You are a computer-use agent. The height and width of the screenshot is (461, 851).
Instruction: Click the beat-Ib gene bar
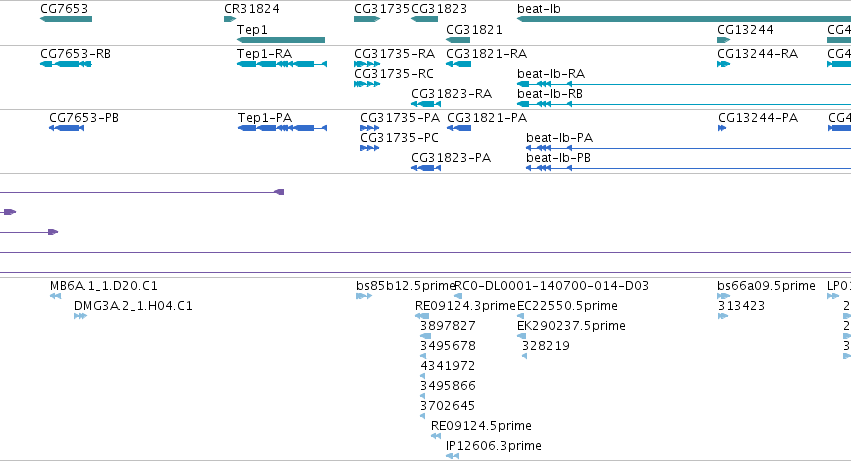684,19
